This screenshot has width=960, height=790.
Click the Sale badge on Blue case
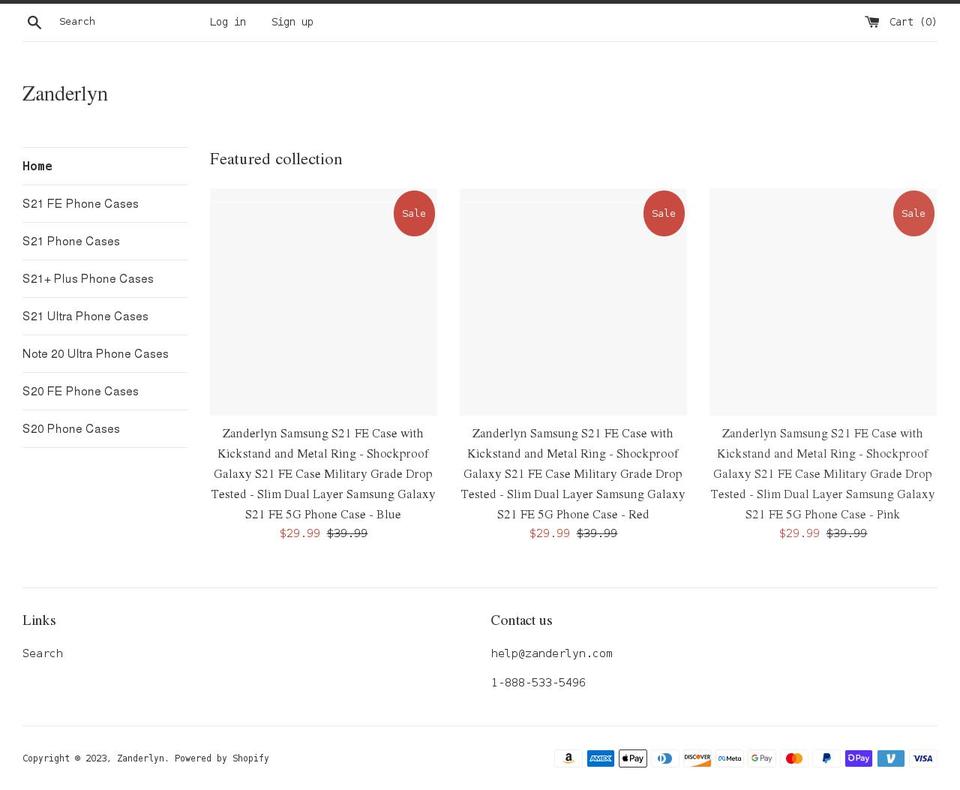414,213
